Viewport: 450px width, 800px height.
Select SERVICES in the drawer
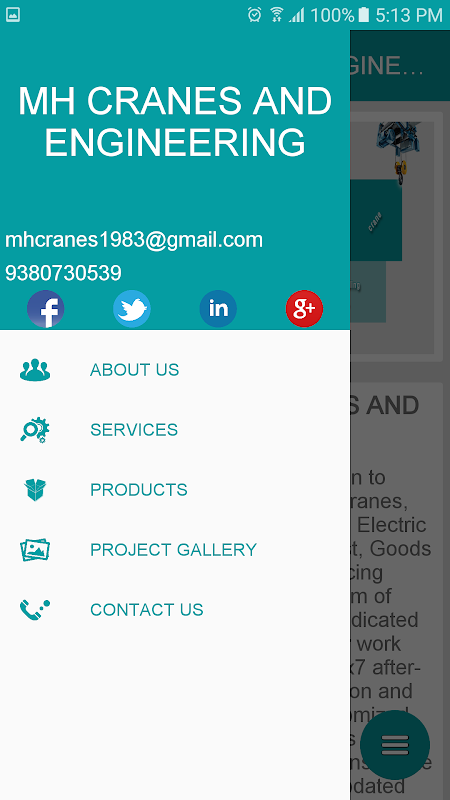[175, 430]
